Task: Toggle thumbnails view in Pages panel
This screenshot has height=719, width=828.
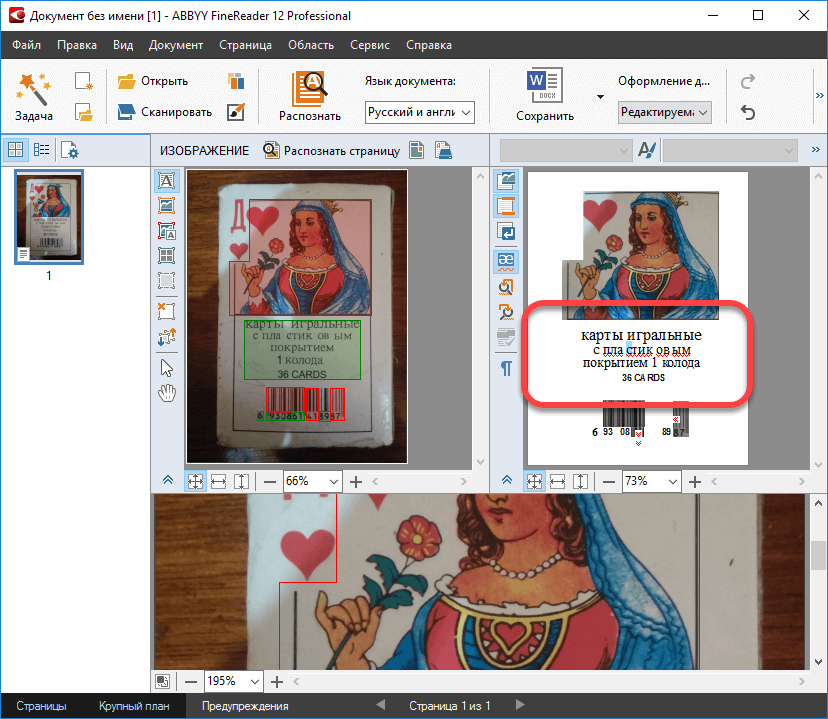Action: pos(16,150)
